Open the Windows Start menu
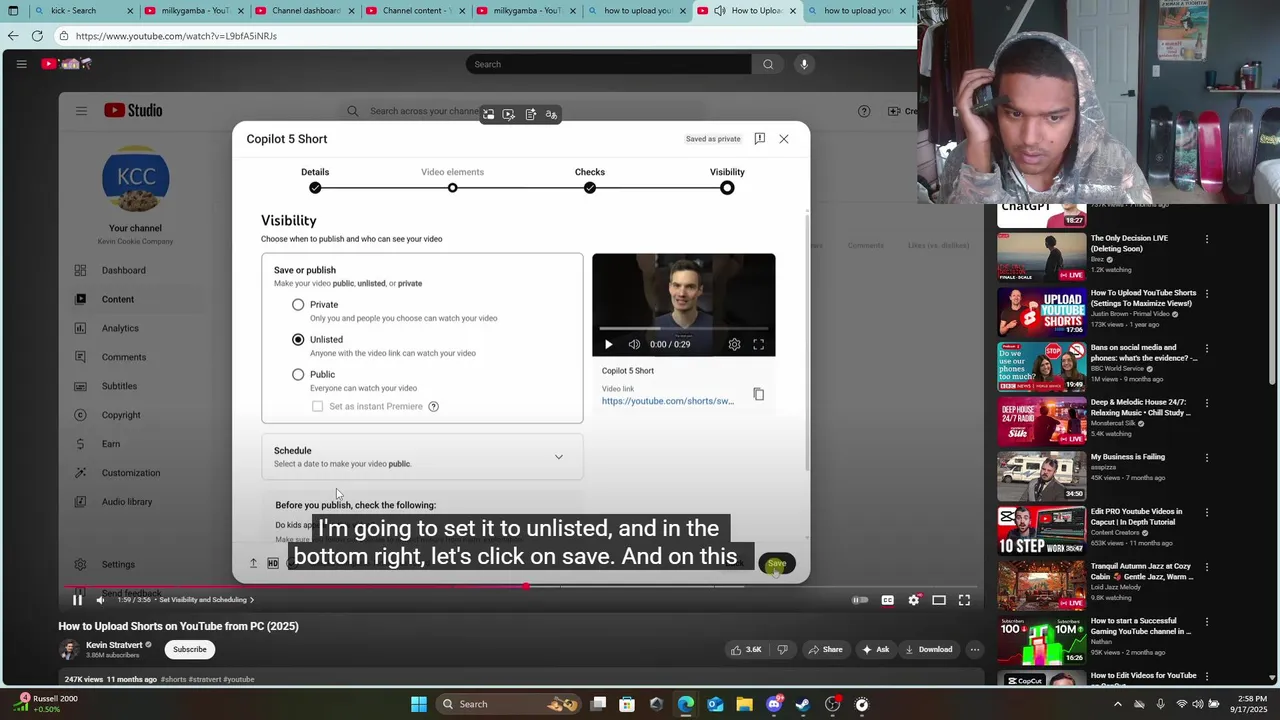 419,704
